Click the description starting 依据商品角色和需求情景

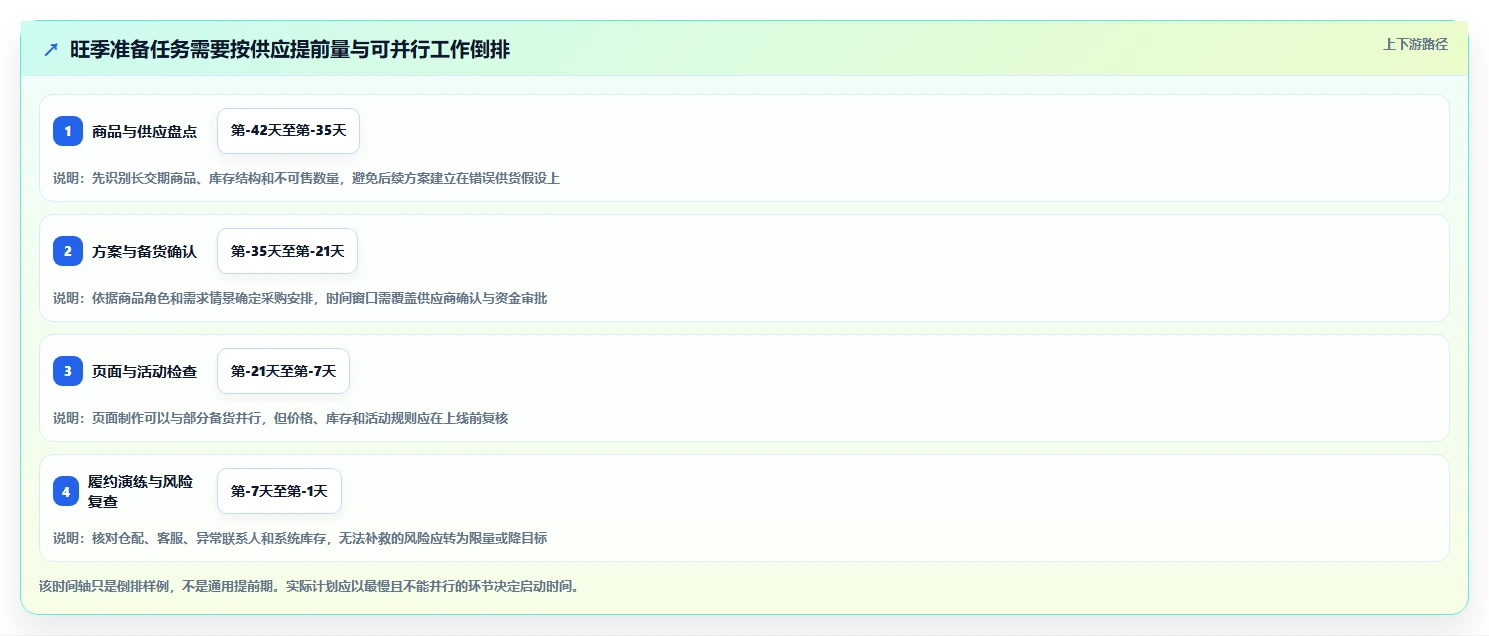pyautogui.click(x=300, y=298)
